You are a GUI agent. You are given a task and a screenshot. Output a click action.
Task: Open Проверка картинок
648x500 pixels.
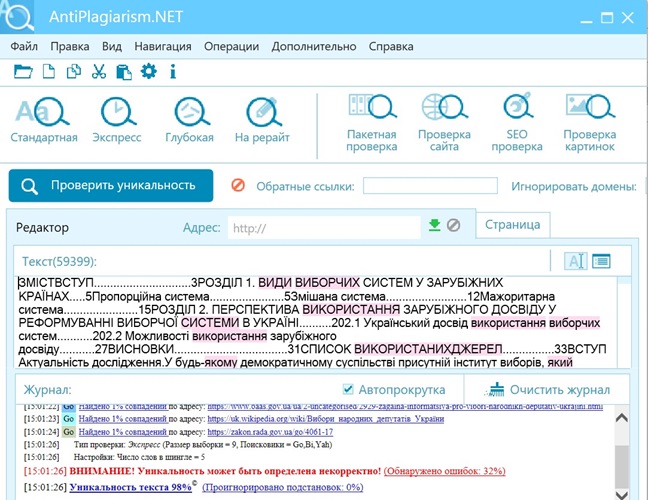coord(590,123)
